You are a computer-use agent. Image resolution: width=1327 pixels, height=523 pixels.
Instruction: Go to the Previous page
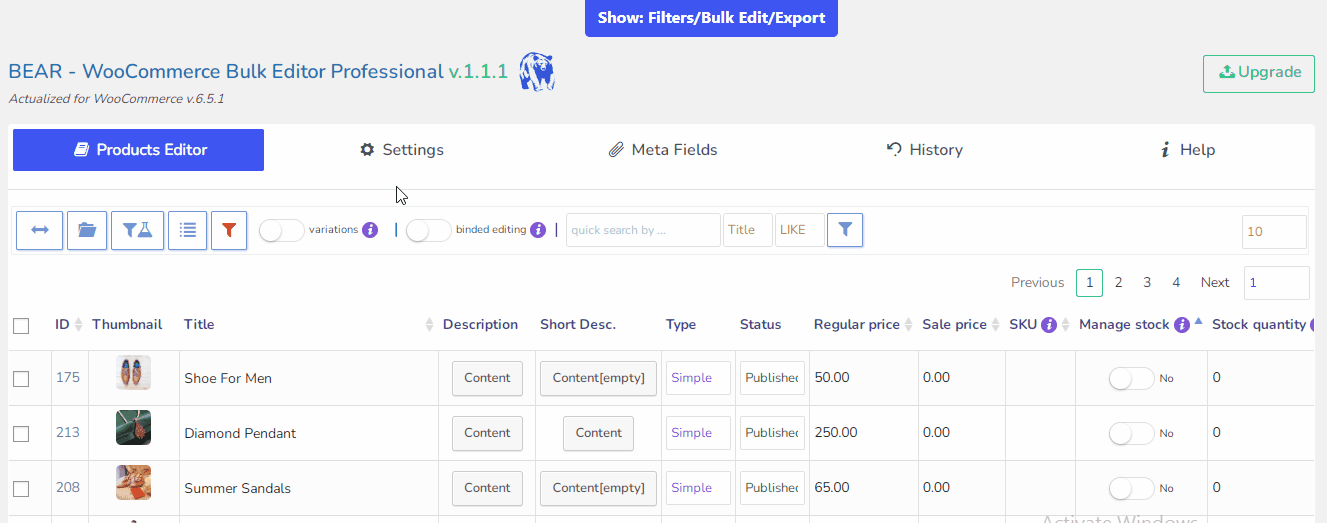coord(1037,283)
